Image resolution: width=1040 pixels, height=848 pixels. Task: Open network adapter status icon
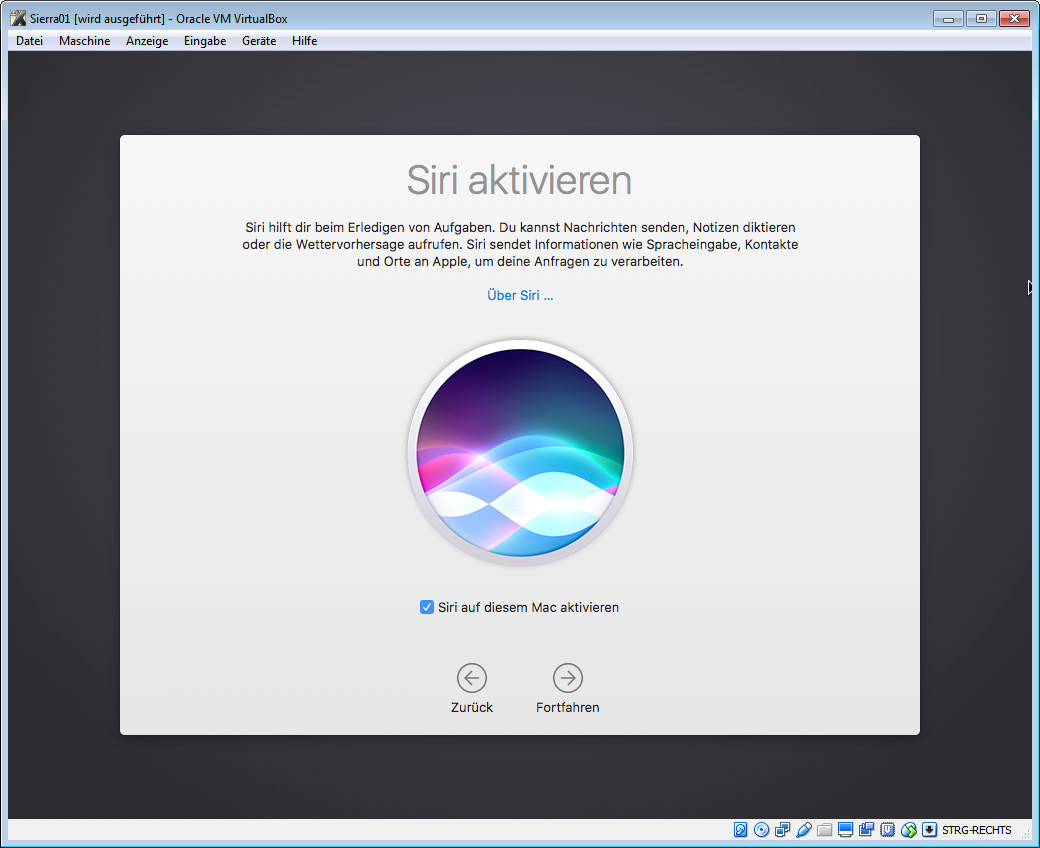(x=783, y=830)
